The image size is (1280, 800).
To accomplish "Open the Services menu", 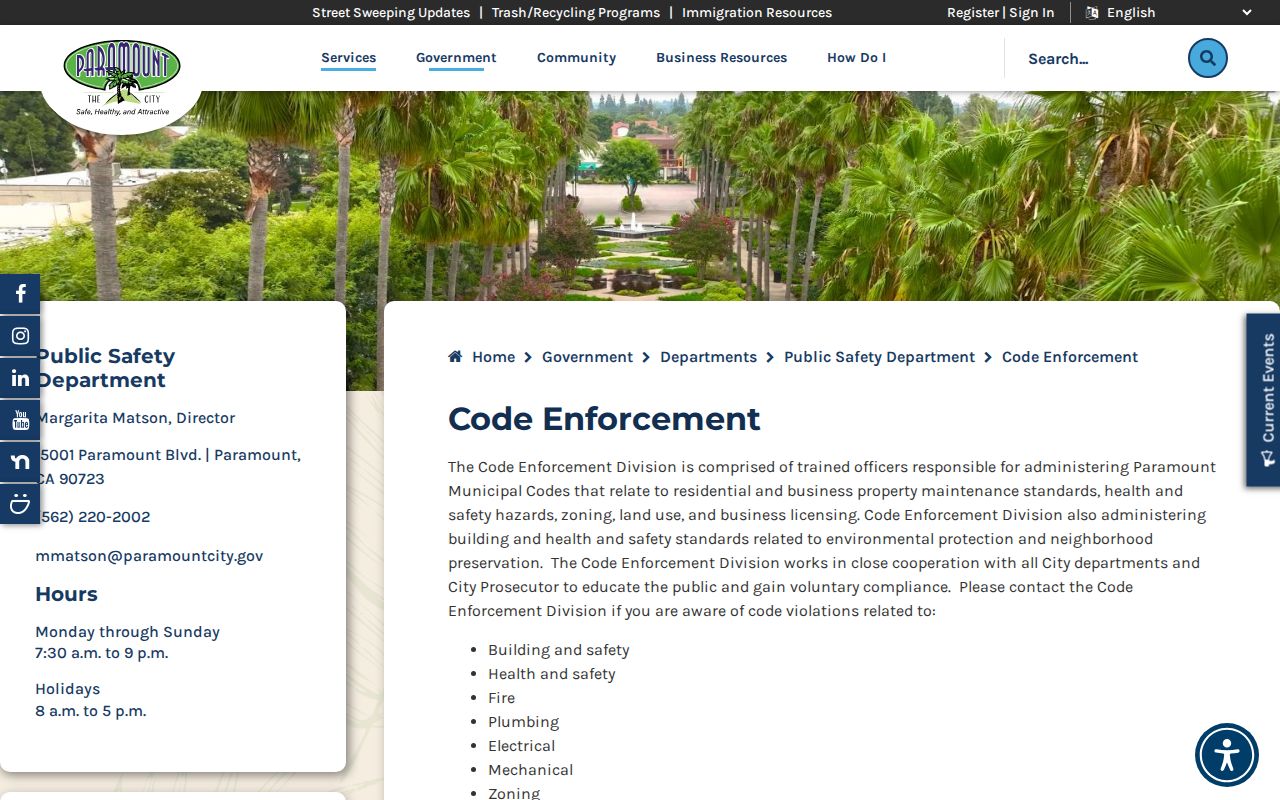I will [349, 58].
